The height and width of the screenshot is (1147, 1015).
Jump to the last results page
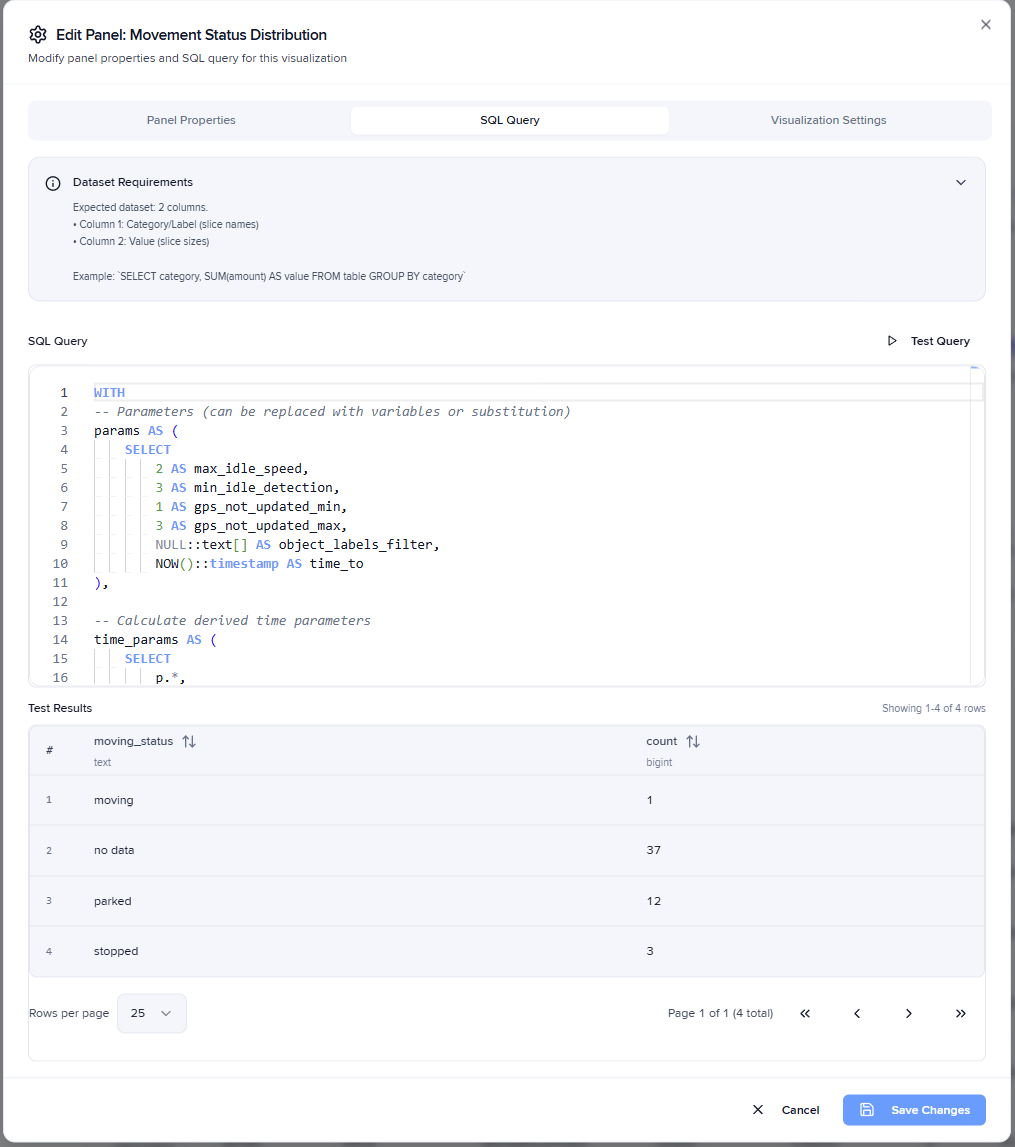point(961,1013)
